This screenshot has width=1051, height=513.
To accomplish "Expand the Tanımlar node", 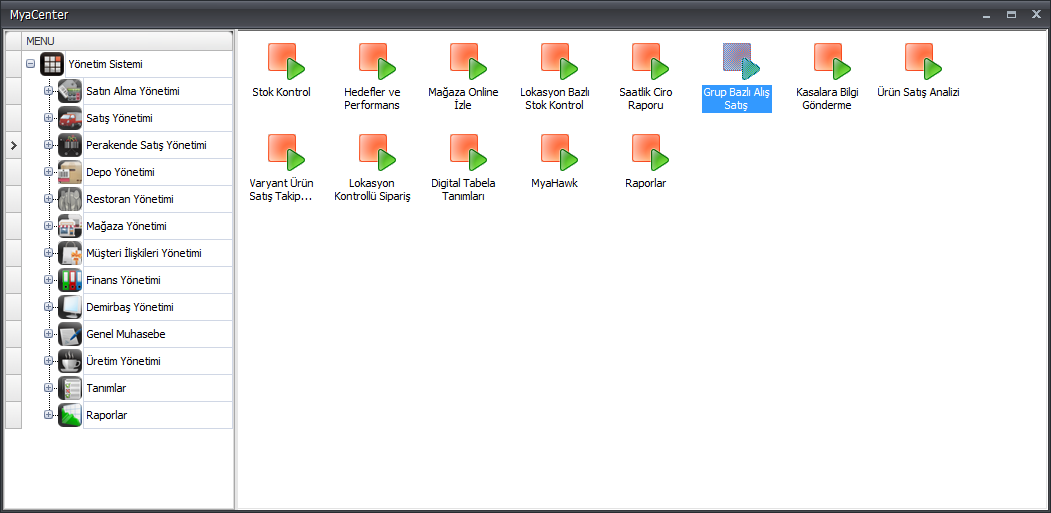I will (48, 388).
